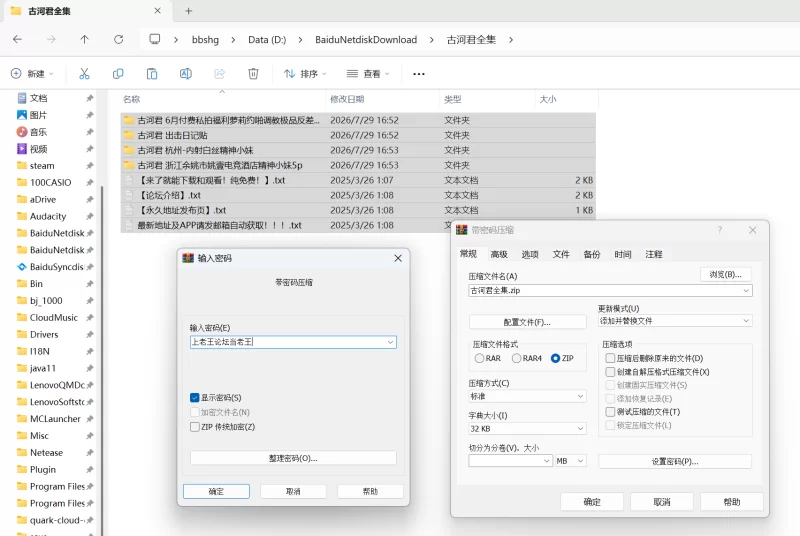800x536 pixels.
Task: Click the forward navigation arrow
Action: point(51,39)
